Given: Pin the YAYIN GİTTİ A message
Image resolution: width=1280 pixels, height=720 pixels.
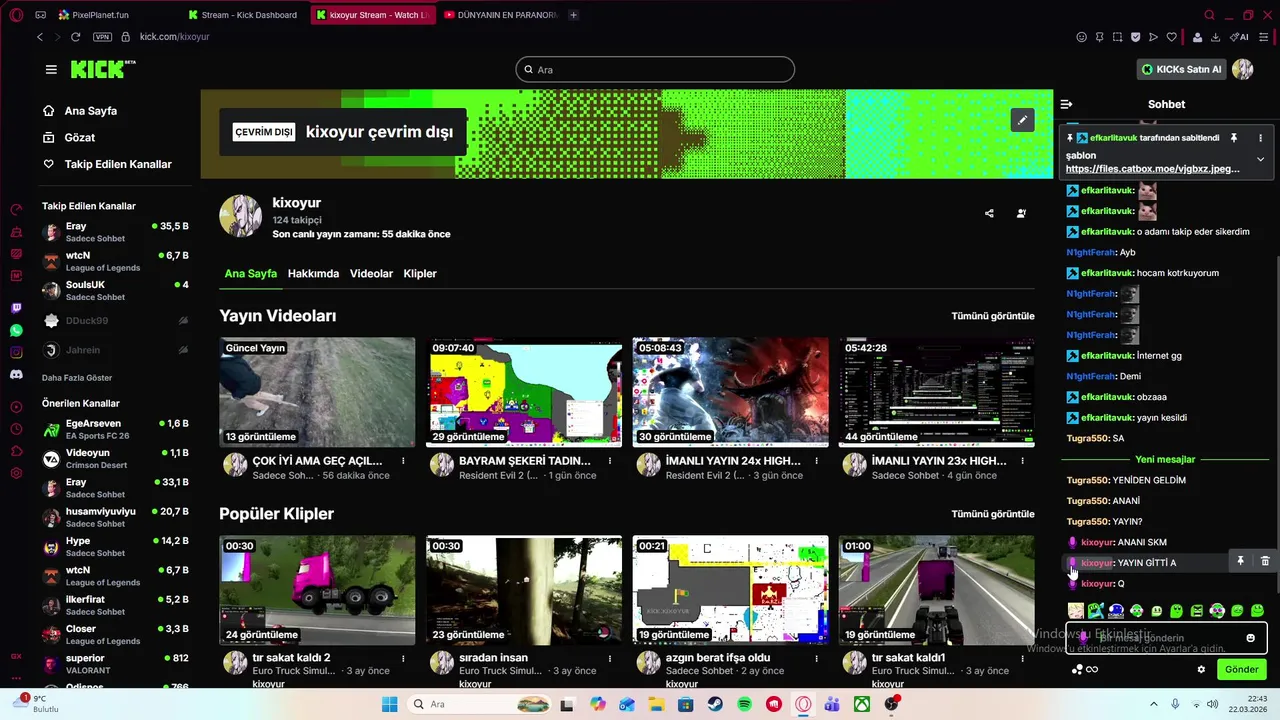Looking at the screenshot, I should tap(1240, 562).
